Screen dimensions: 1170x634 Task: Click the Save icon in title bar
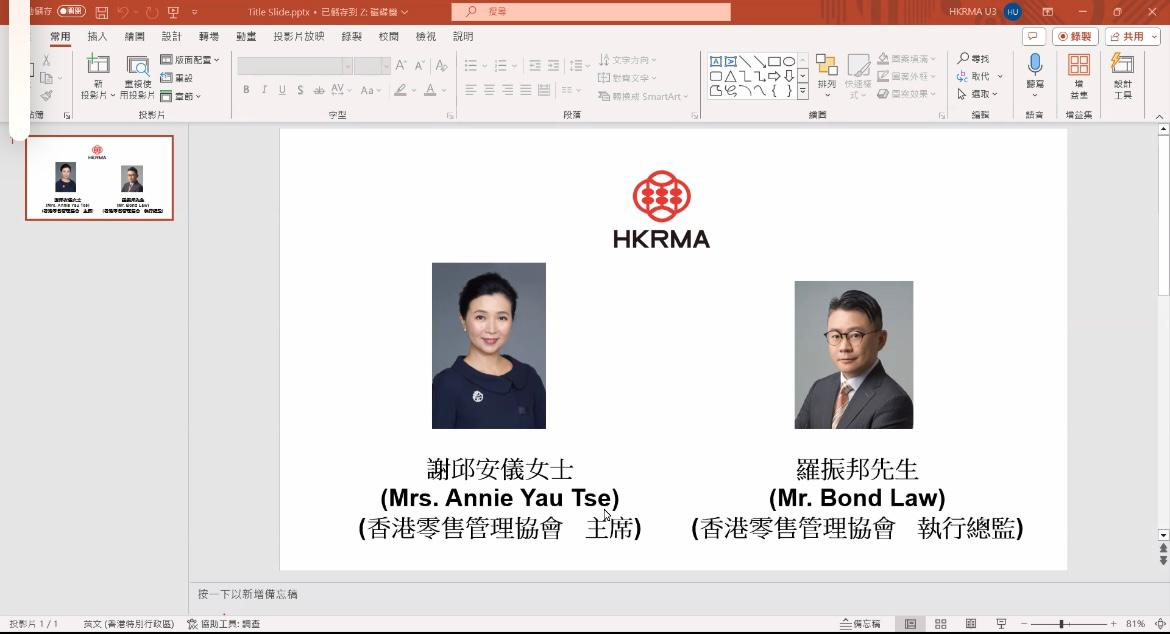(x=102, y=12)
